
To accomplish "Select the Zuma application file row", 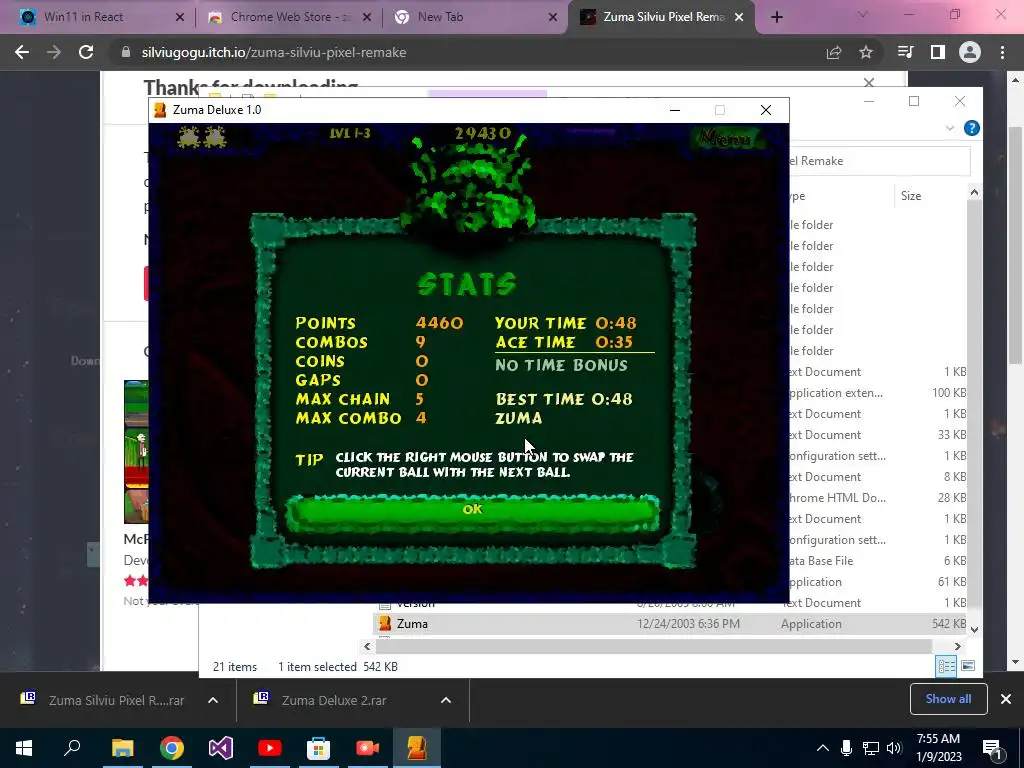I will tap(670, 624).
